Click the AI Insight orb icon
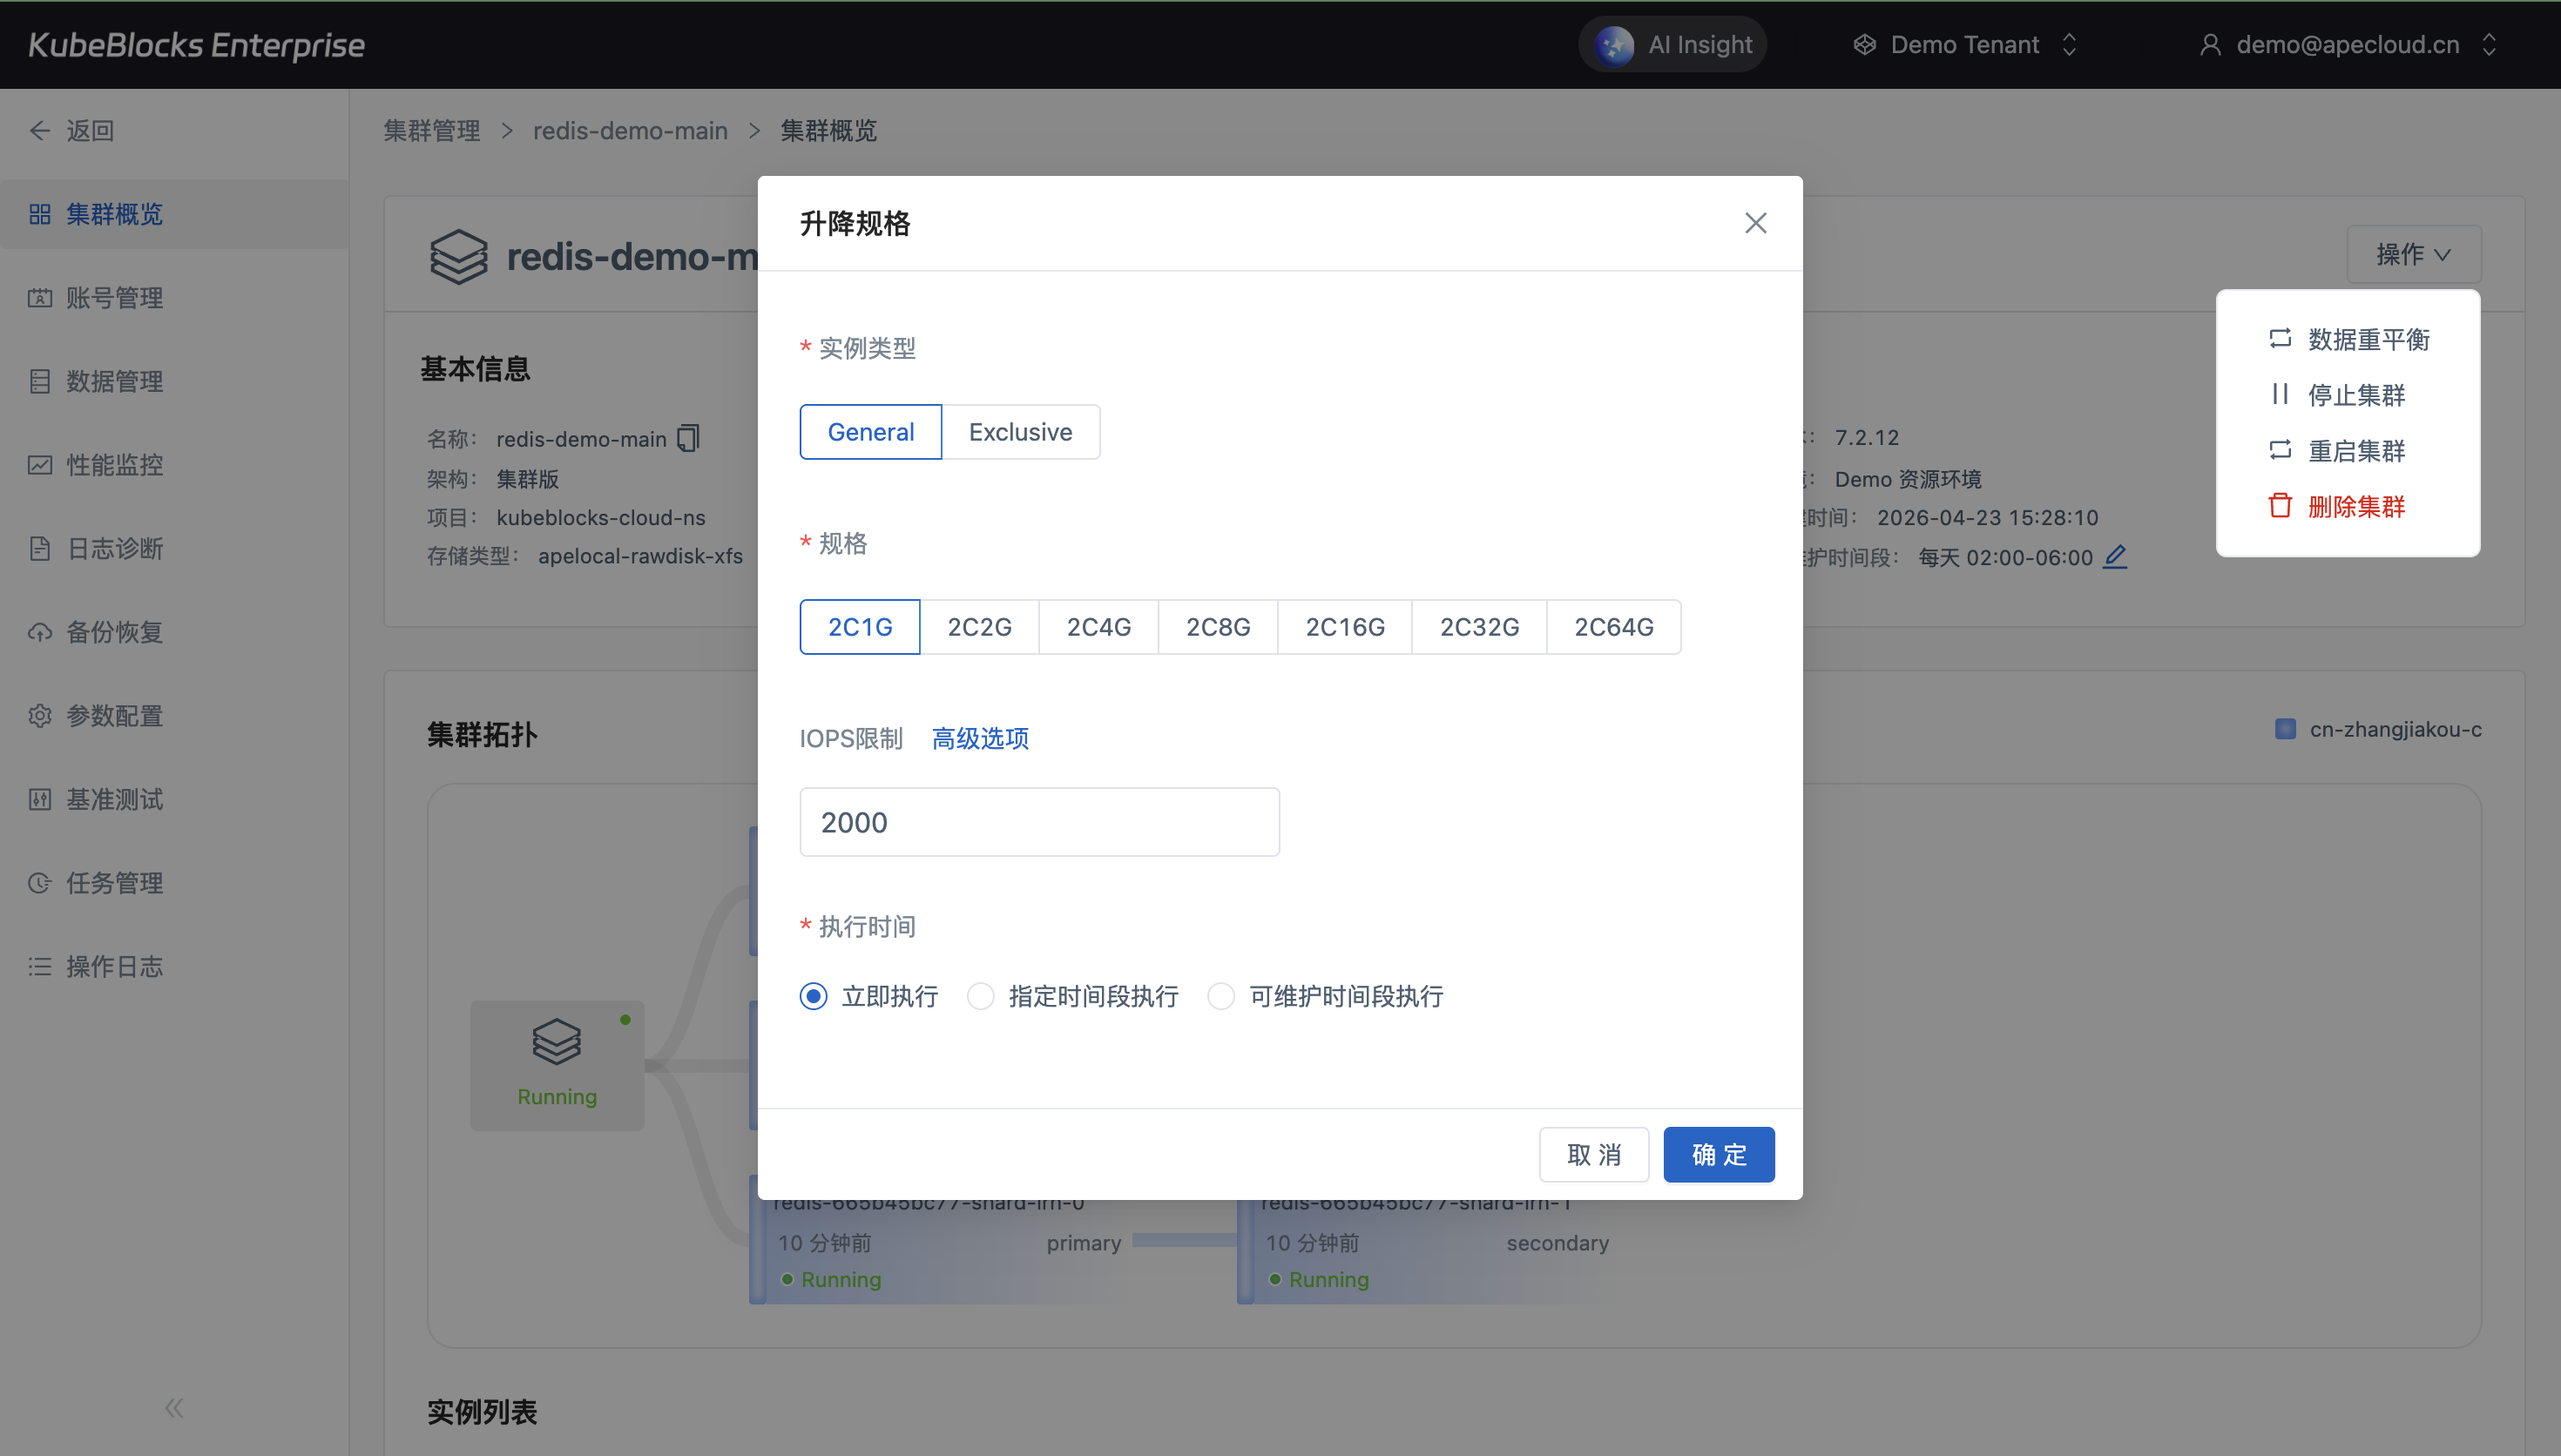 (1613, 45)
